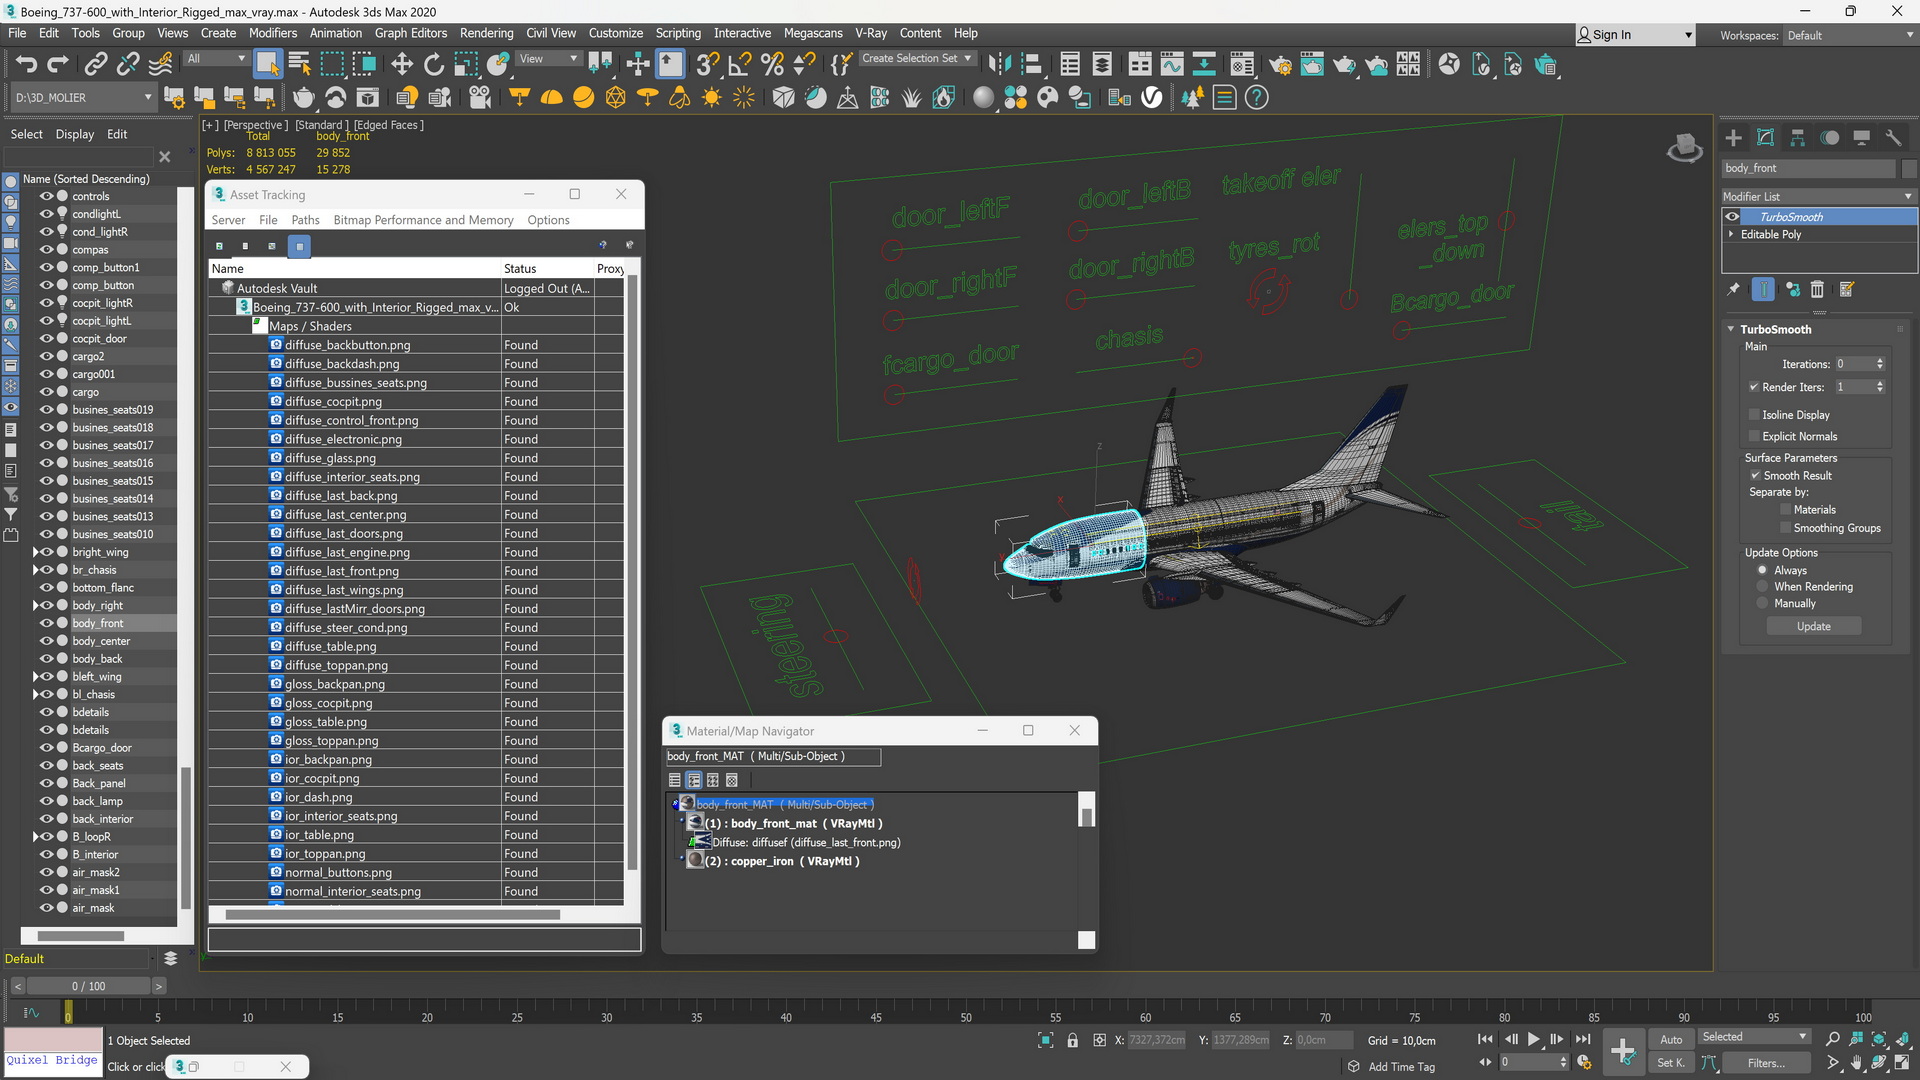Image resolution: width=1920 pixels, height=1080 pixels.
Task: Click Go to End playback button
Action: (x=1583, y=1040)
